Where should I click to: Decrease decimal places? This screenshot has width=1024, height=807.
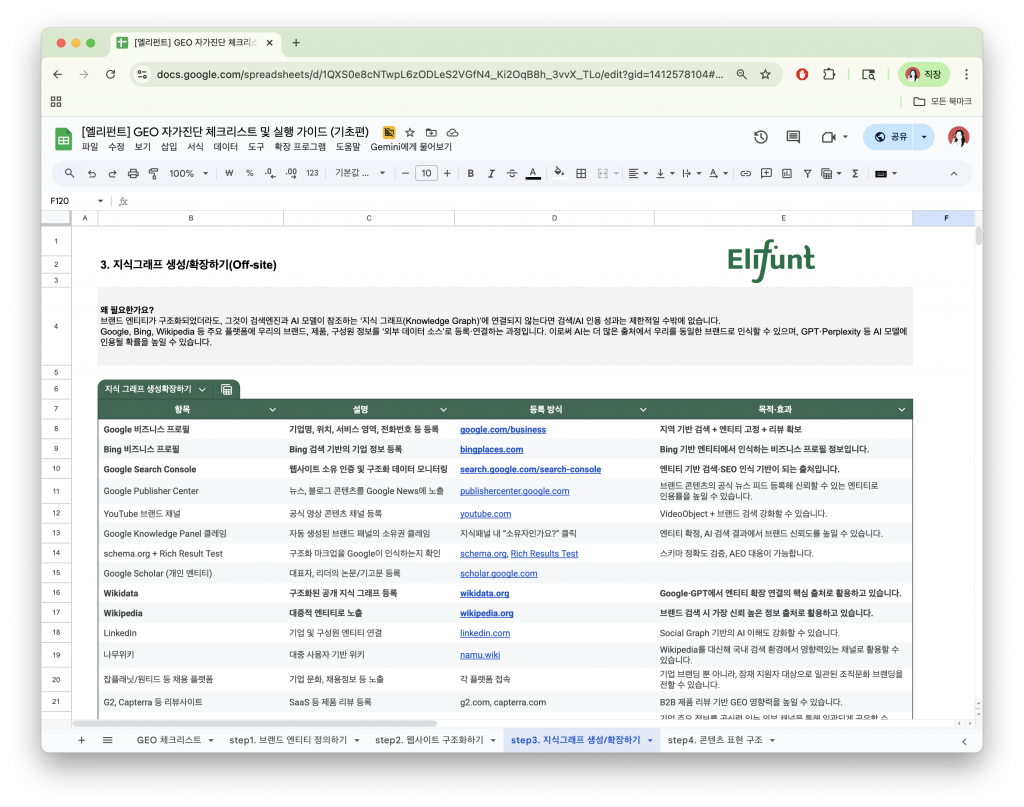[270, 174]
